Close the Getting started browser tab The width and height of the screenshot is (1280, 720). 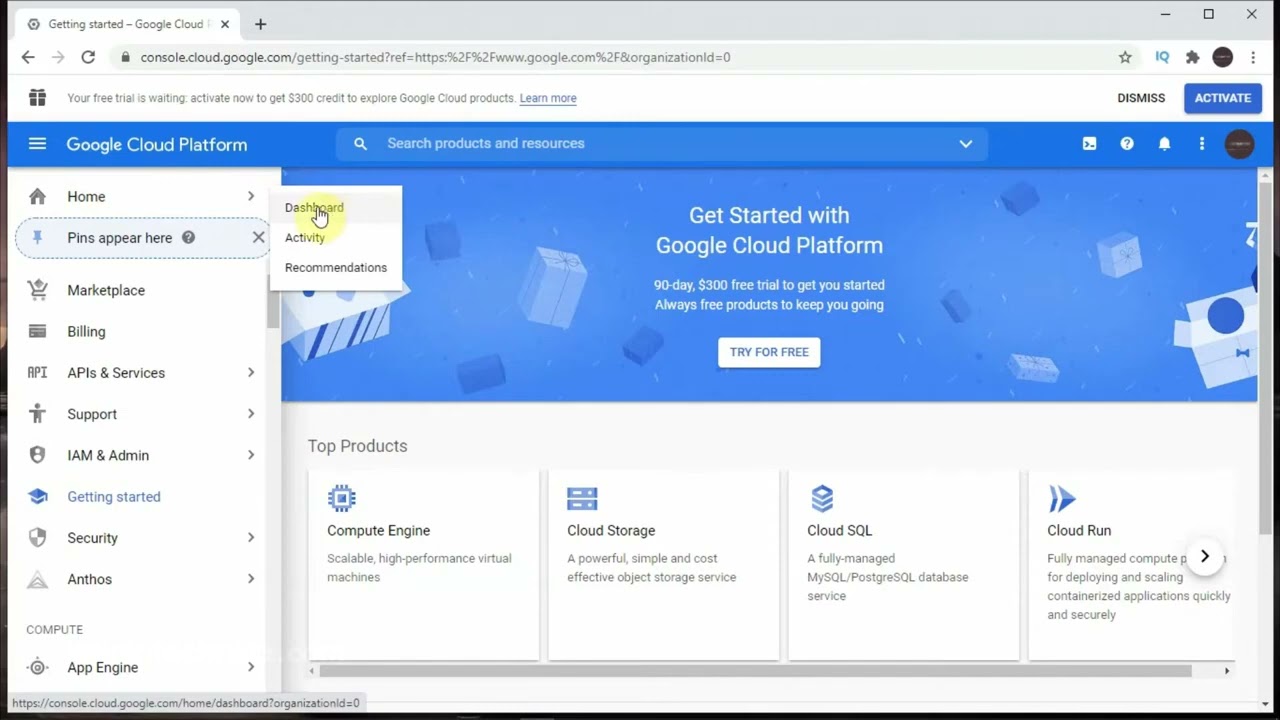pyautogui.click(x=225, y=24)
